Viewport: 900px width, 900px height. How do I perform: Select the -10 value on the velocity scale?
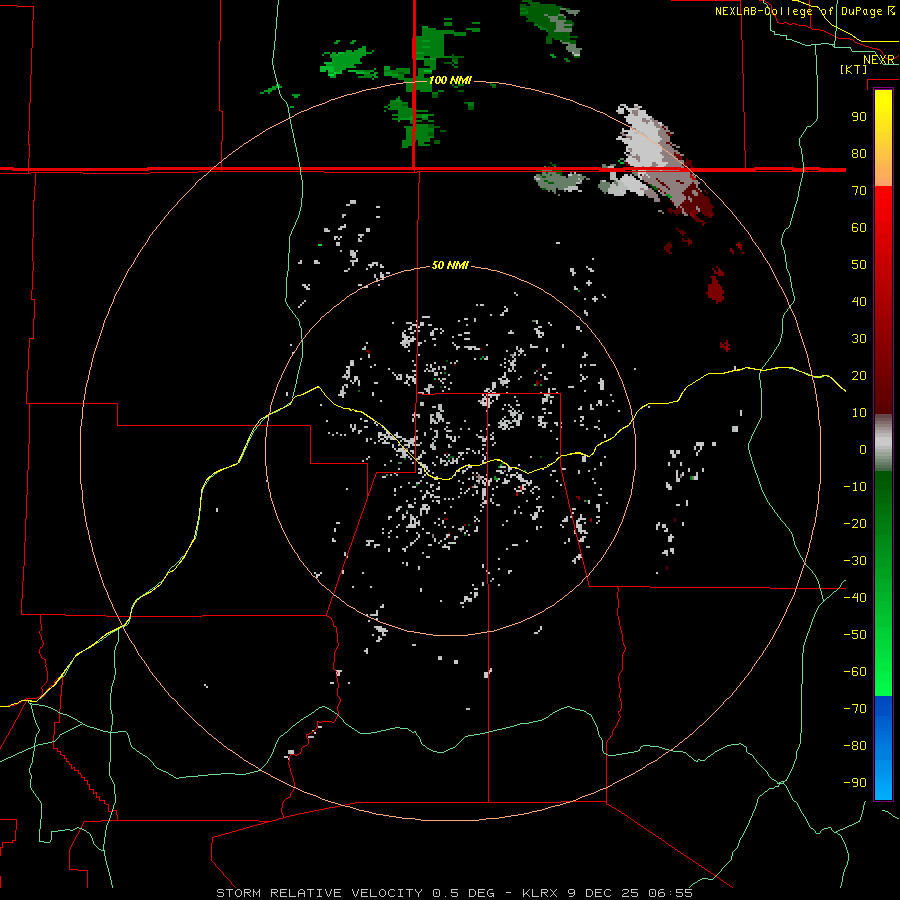pyautogui.click(x=855, y=487)
